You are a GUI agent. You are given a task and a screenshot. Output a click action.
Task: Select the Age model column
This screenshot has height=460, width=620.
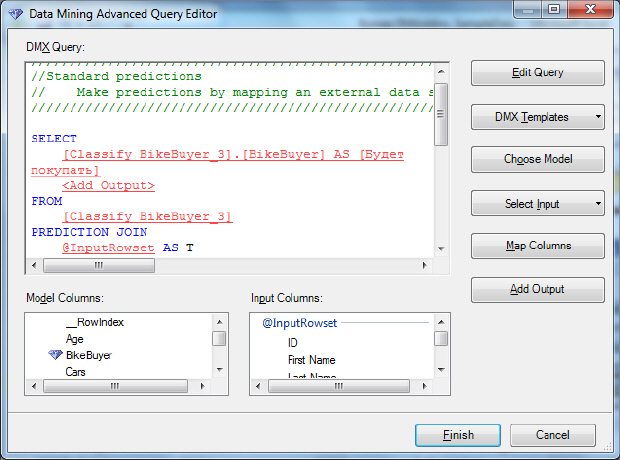point(74,339)
